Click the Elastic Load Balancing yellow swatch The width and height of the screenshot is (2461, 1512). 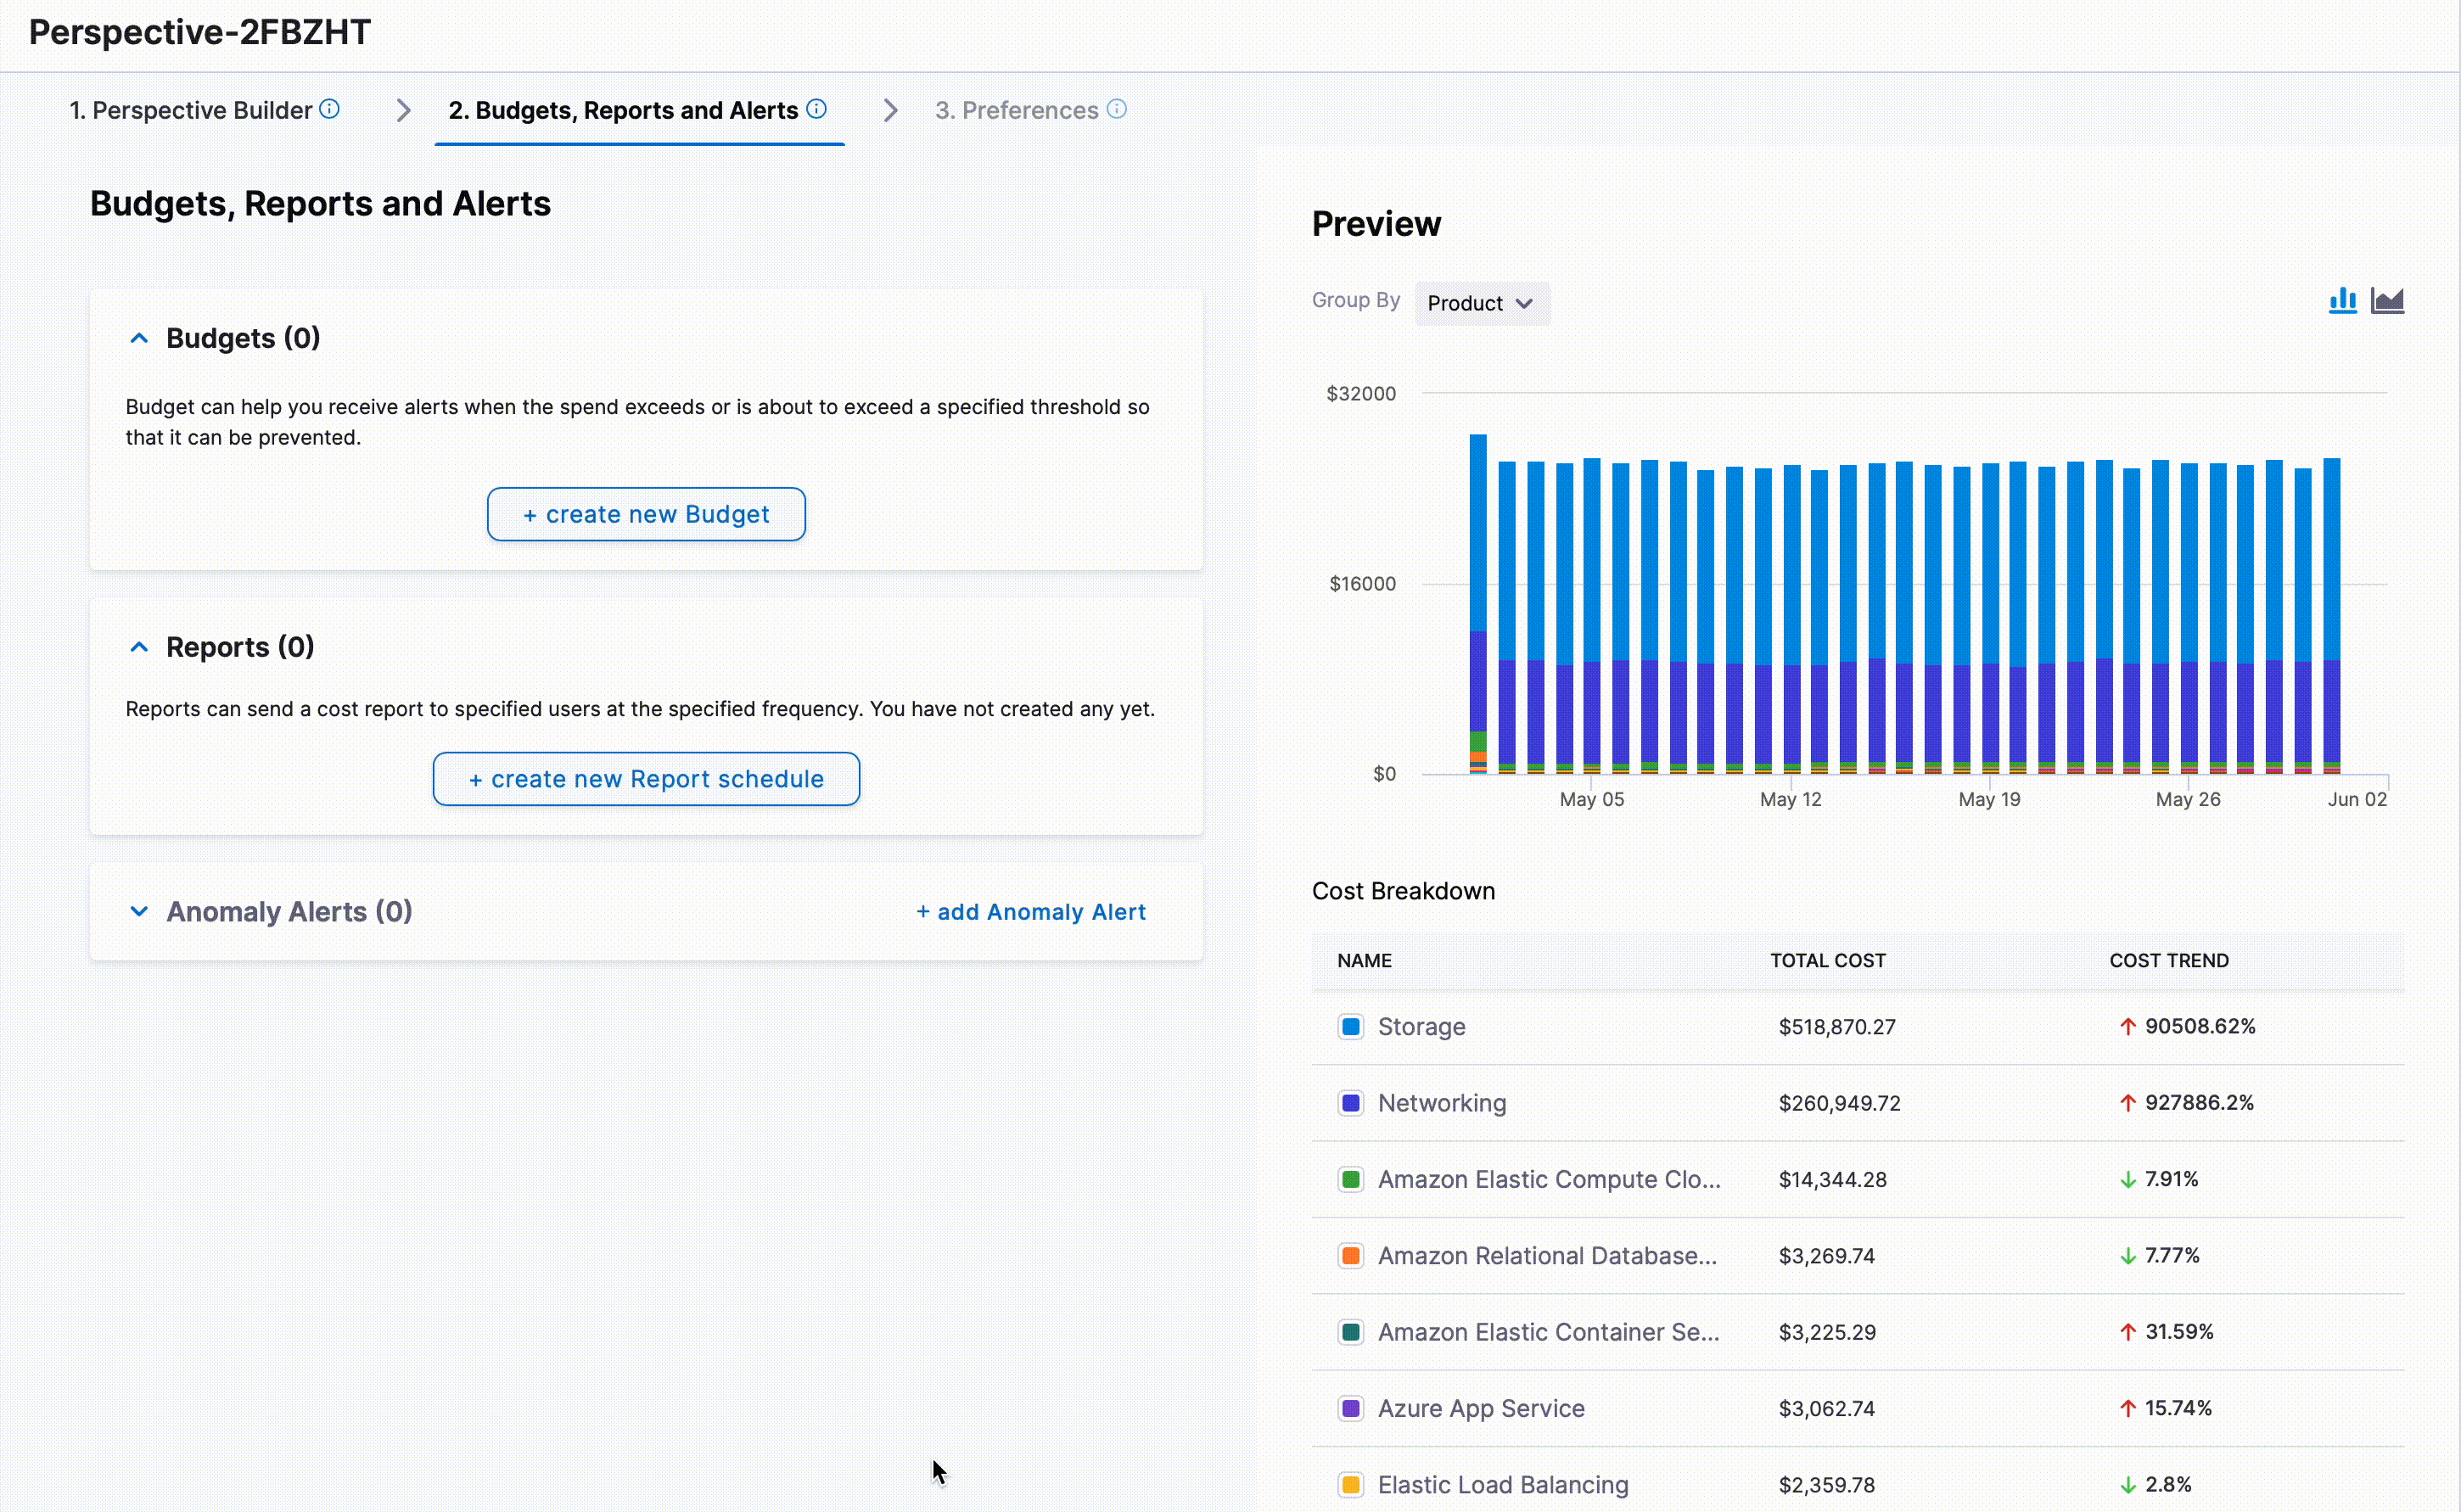tap(1350, 1484)
